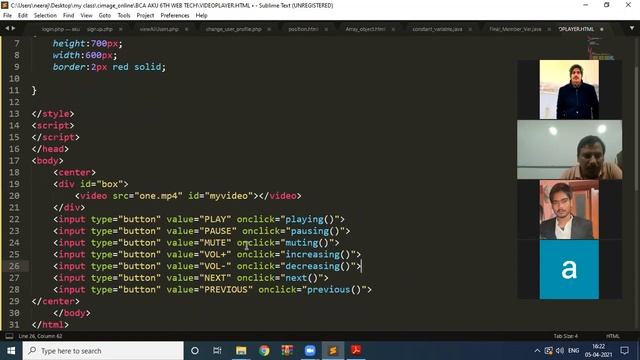Close the Array_object.html tab
The height and width of the screenshot is (360, 640).
393,29
